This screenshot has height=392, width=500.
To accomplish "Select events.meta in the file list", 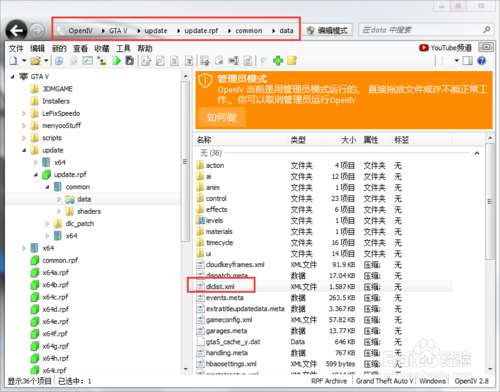I will [x=225, y=298].
